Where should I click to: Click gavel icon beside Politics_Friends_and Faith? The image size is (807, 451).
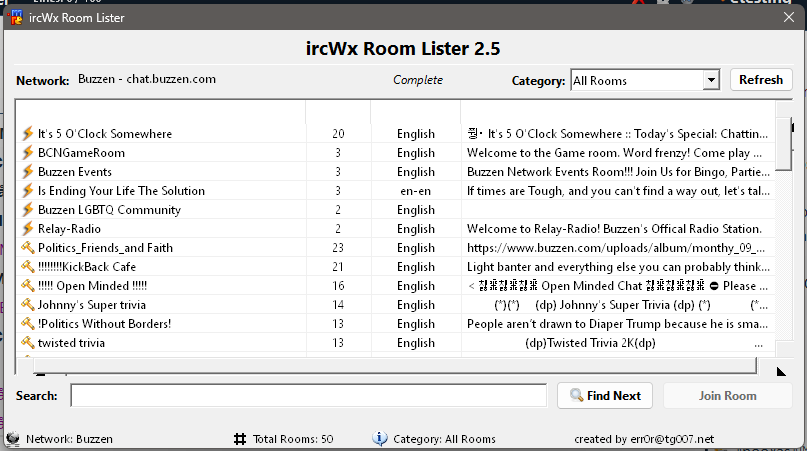click(27, 248)
